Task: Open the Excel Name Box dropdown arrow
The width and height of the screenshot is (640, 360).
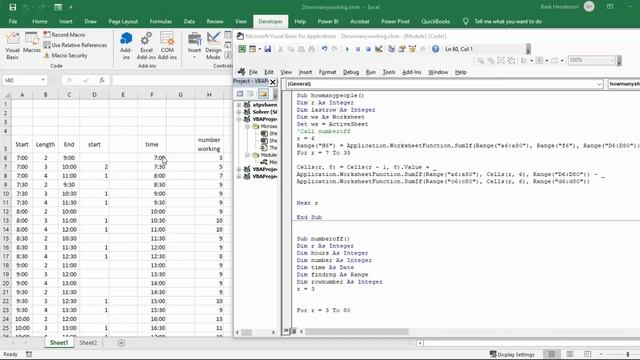Action: (x=43, y=80)
